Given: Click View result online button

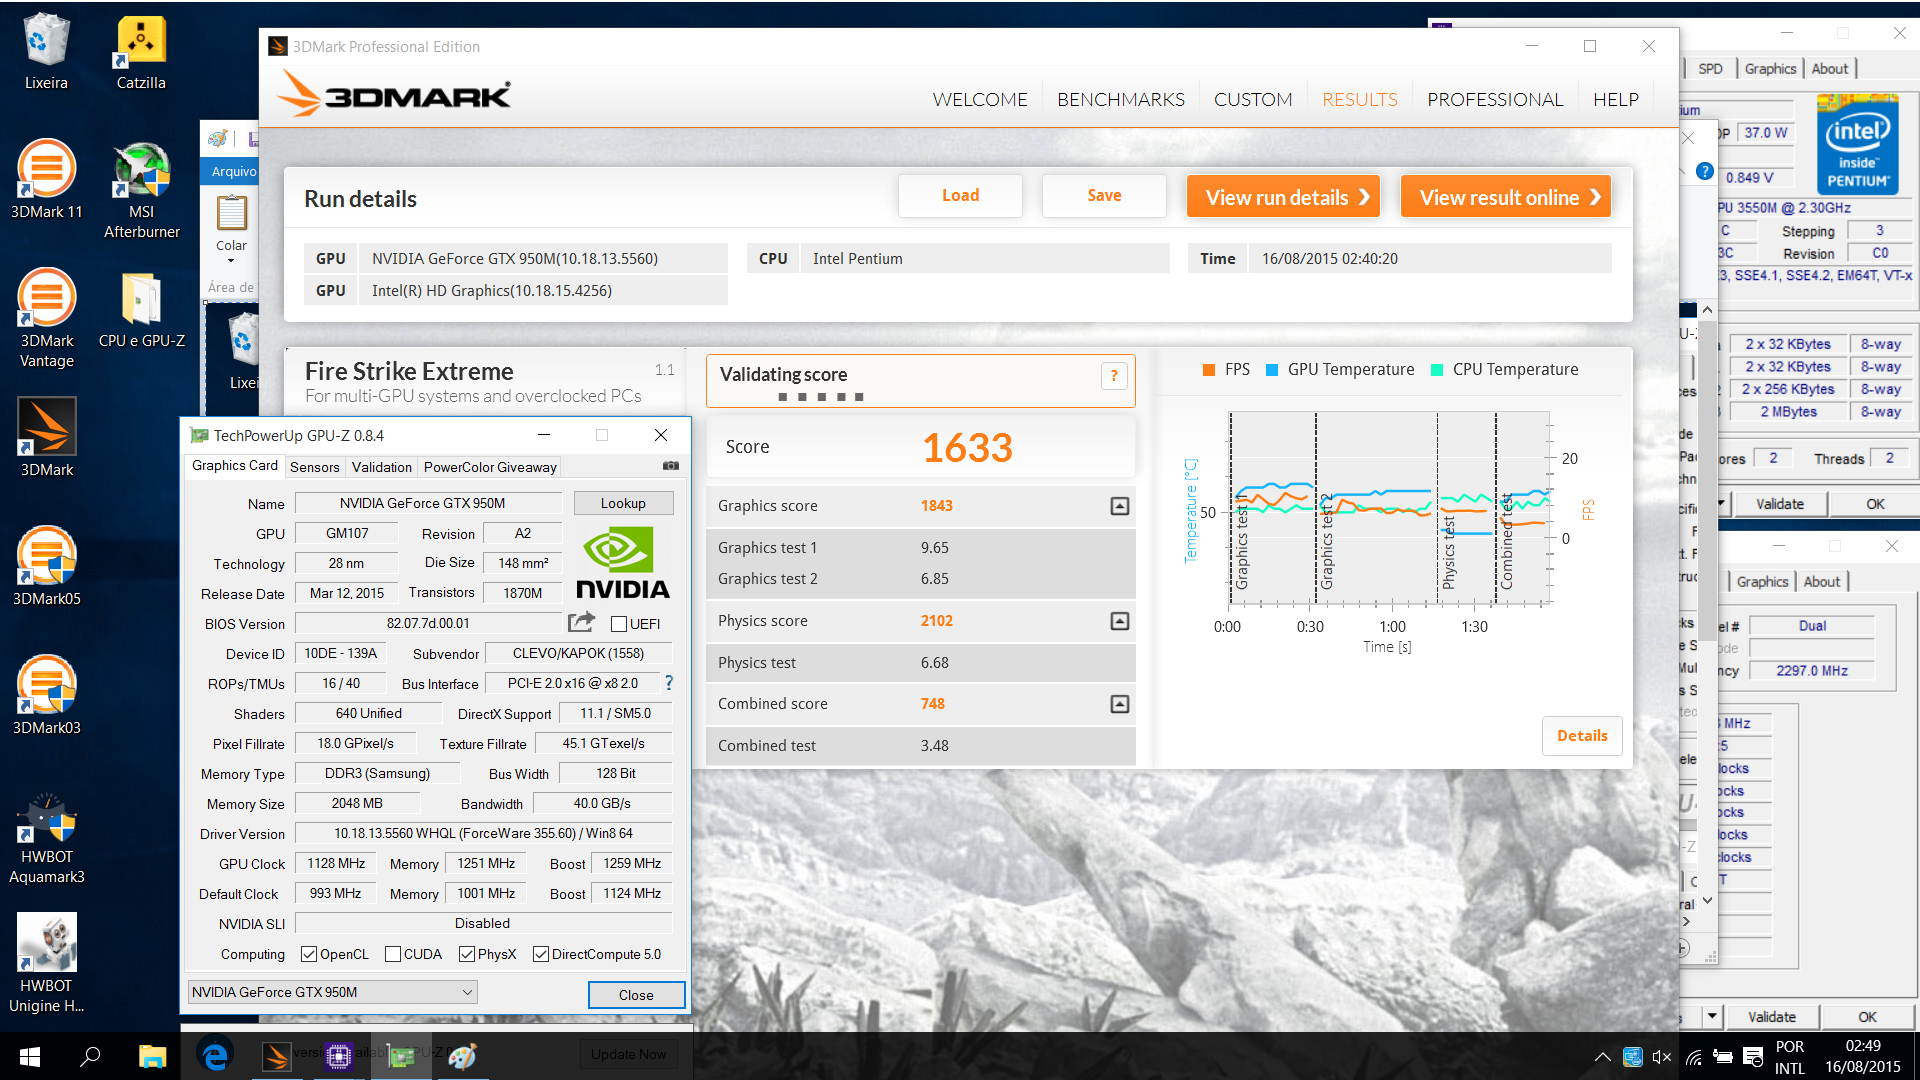Looking at the screenshot, I should point(1506,197).
